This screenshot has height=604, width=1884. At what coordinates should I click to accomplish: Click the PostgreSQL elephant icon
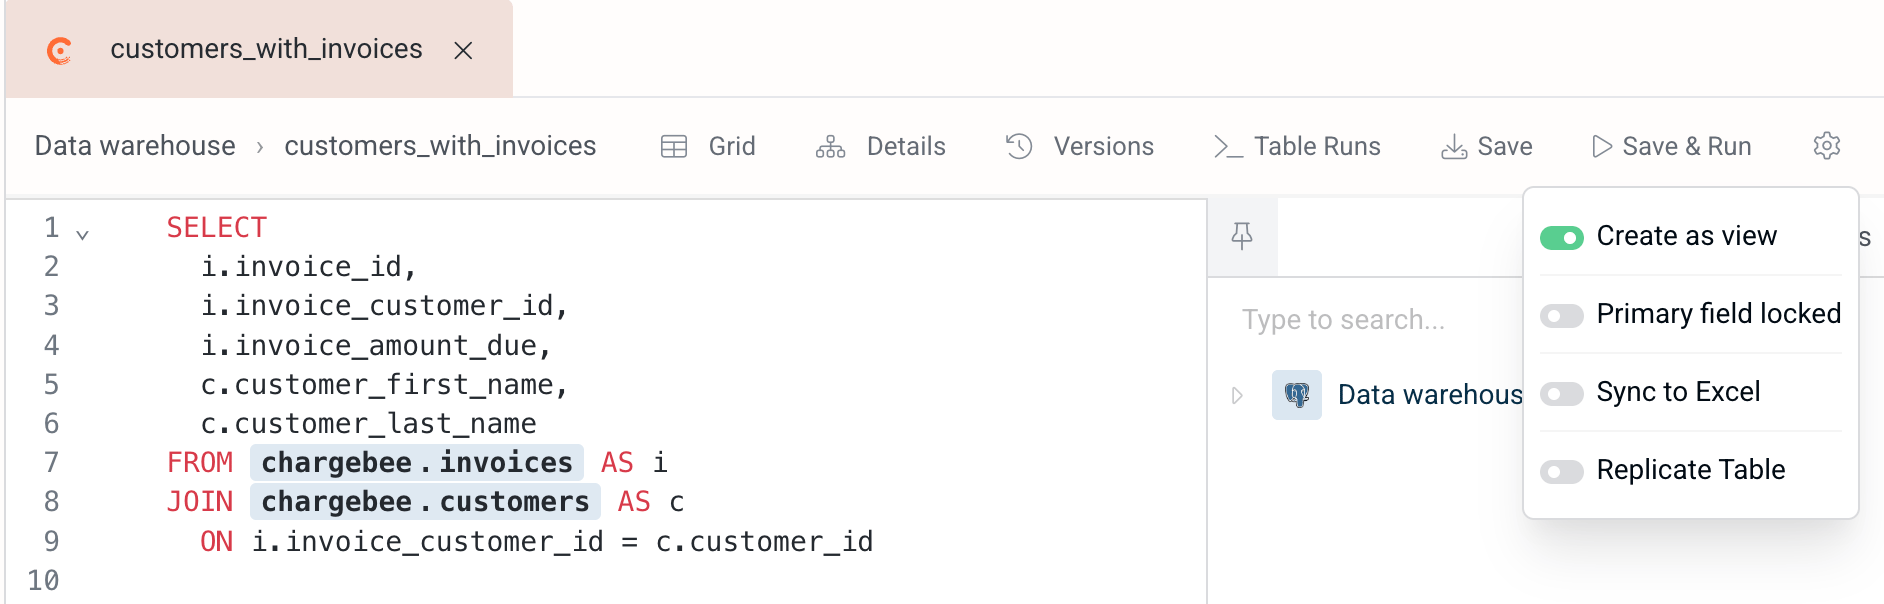(x=1297, y=395)
